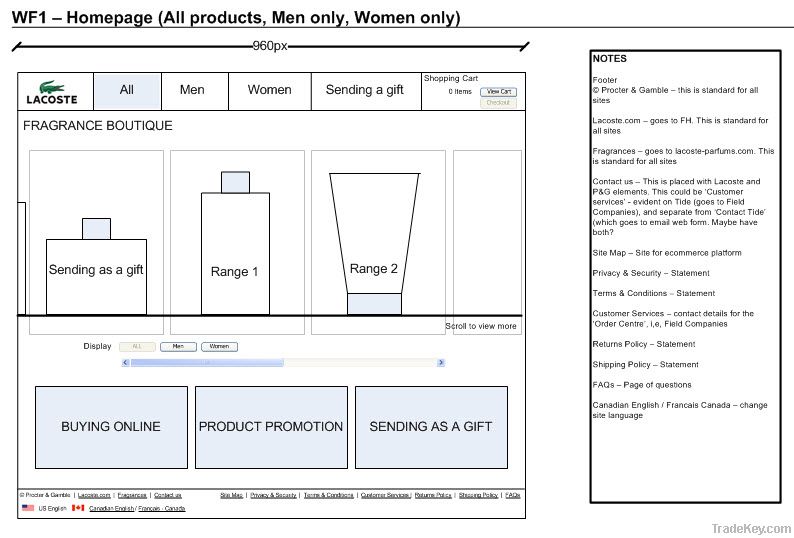Open the Privacy & Security footer link
This screenshot has height=538, width=794.
click(273, 495)
